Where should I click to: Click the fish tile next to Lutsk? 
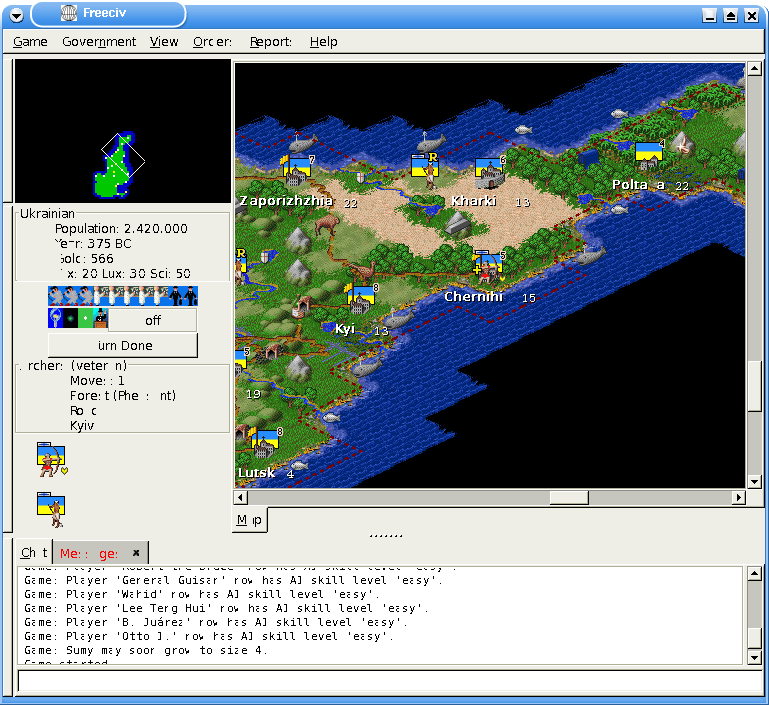tap(300, 465)
